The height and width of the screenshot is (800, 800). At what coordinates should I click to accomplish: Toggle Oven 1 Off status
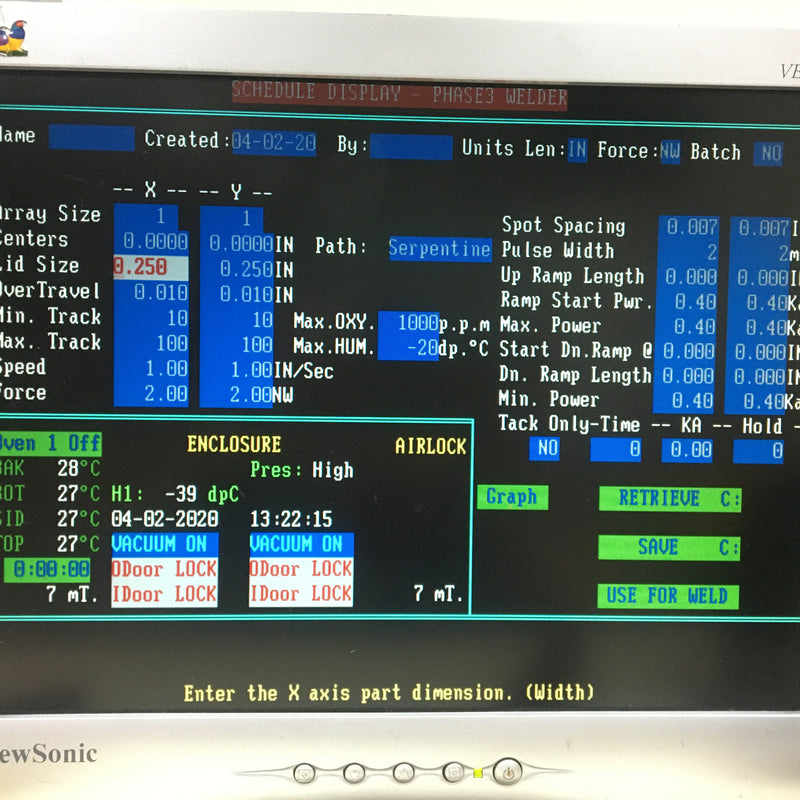[x=51, y=443]
